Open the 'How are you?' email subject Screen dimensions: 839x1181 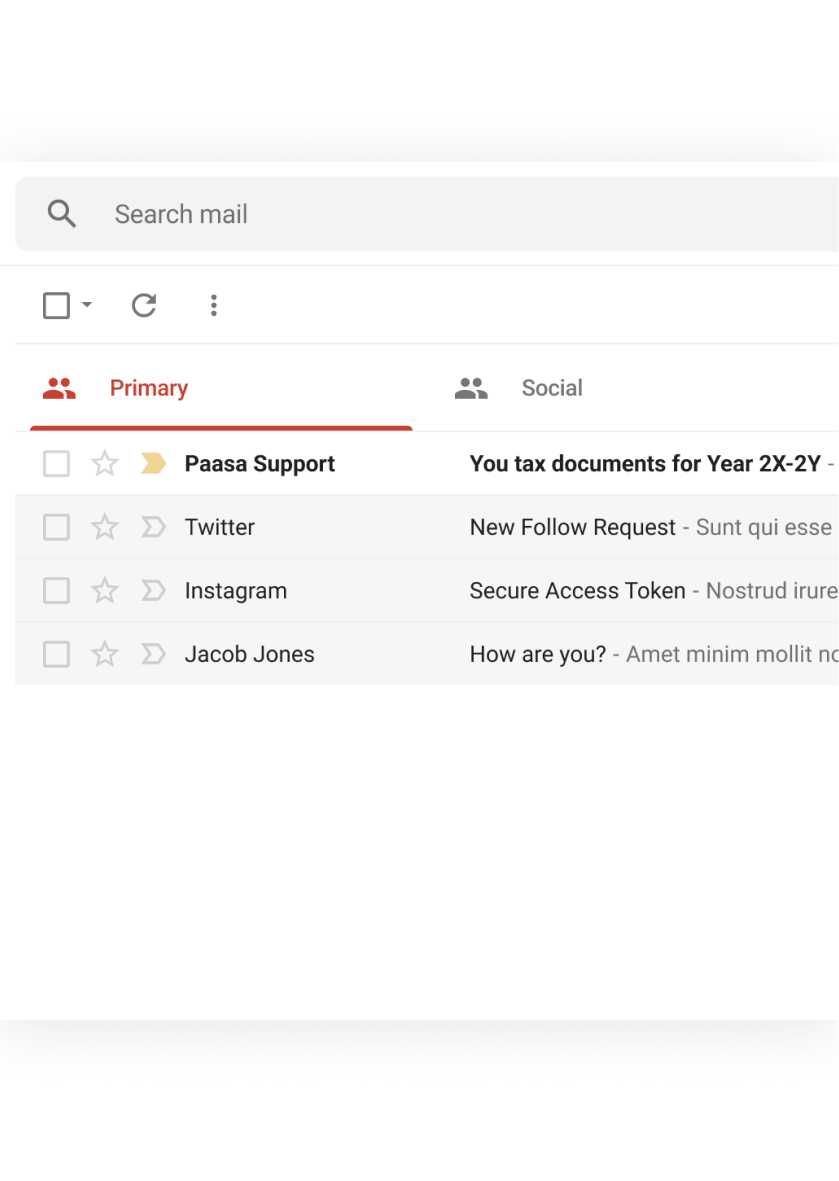coord(538,655)
